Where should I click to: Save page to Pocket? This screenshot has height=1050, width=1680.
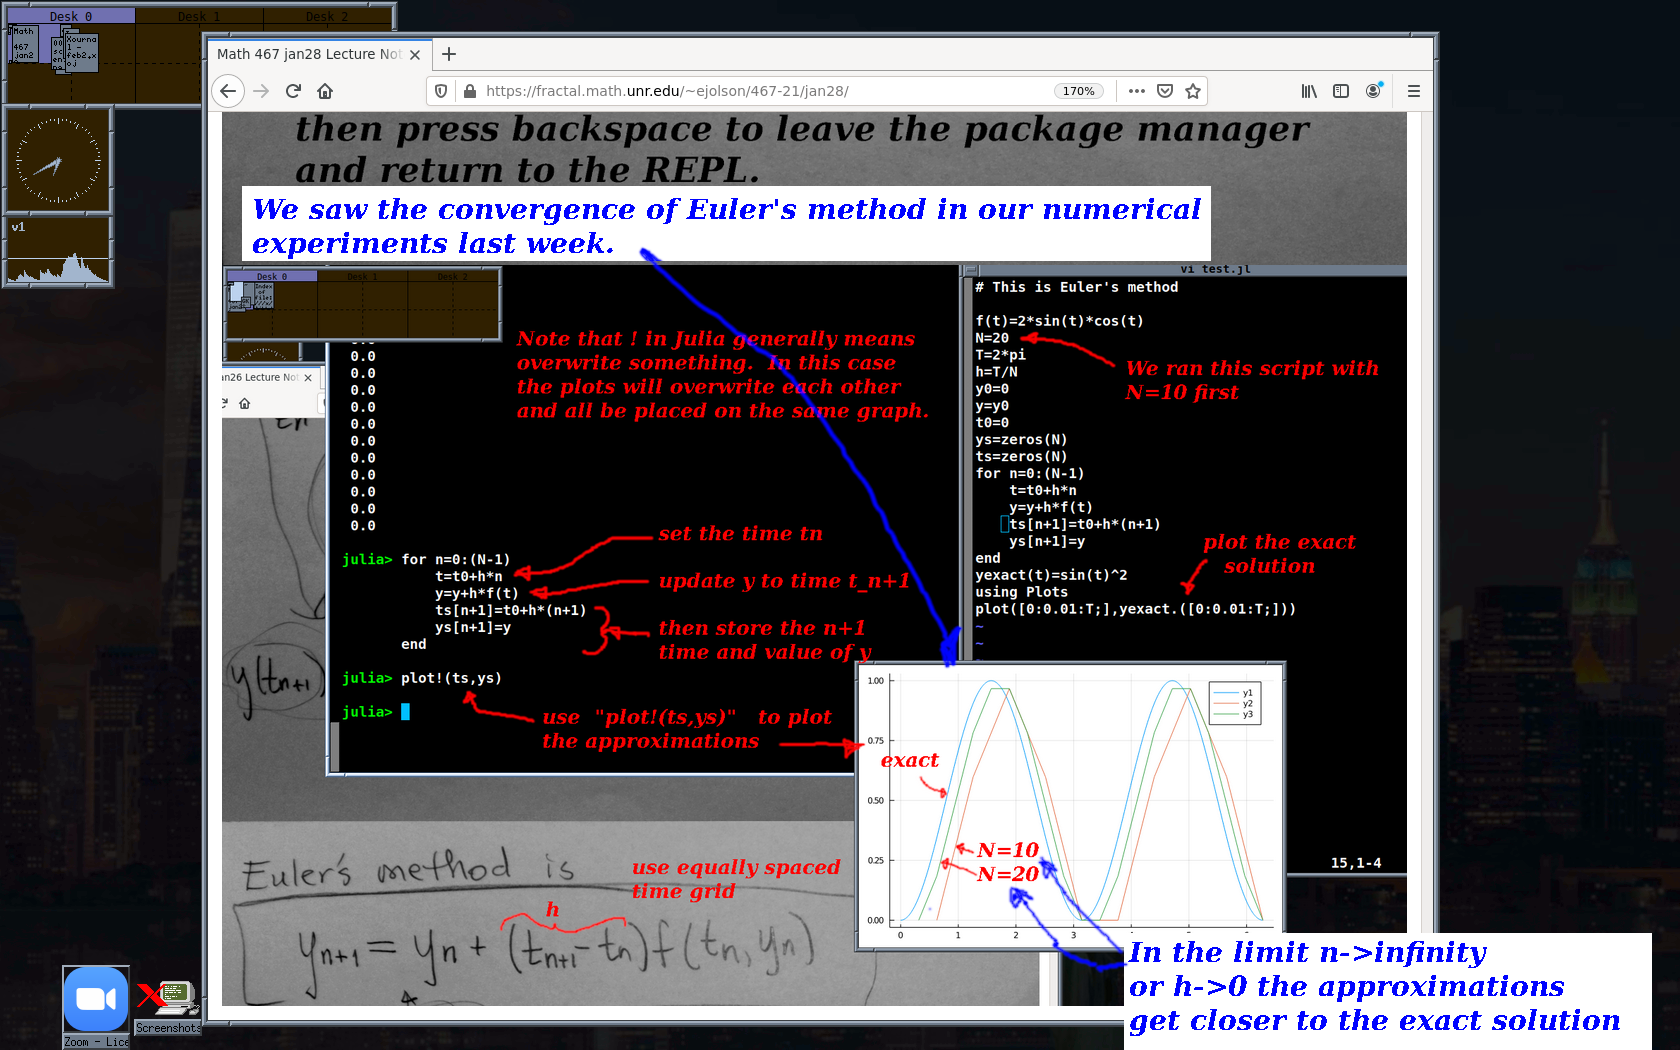1165,91
